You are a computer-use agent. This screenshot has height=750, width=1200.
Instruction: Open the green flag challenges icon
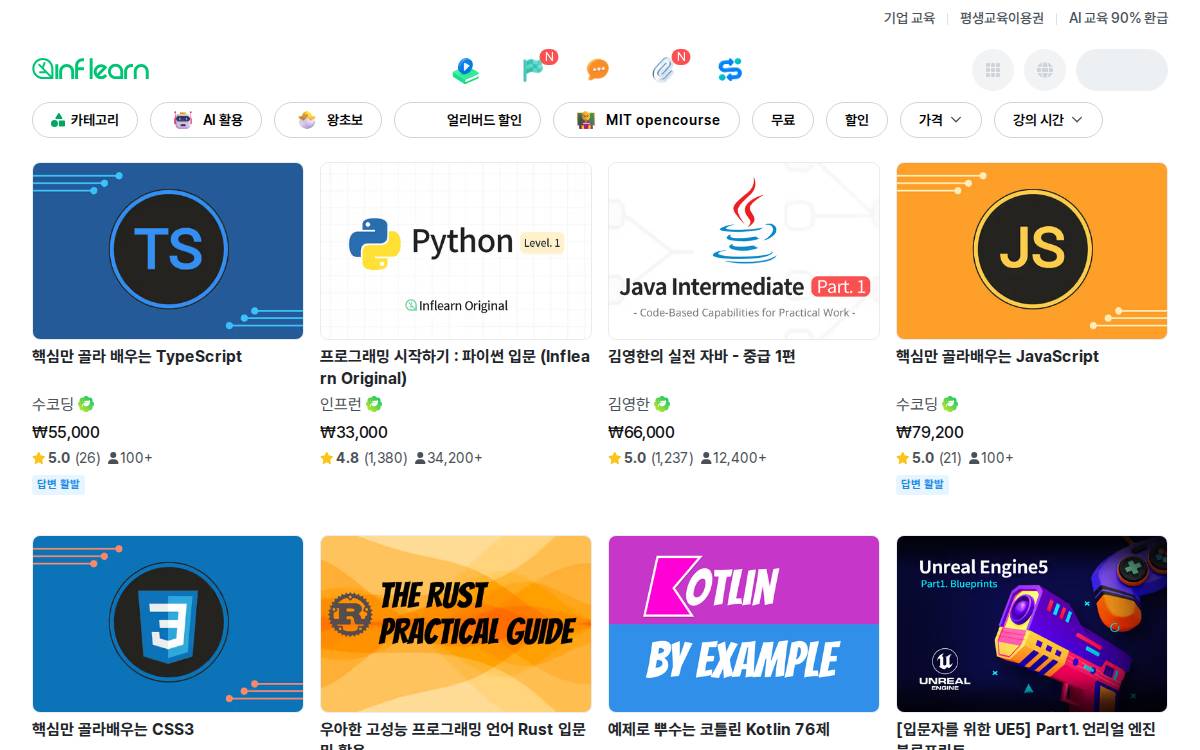532,70
